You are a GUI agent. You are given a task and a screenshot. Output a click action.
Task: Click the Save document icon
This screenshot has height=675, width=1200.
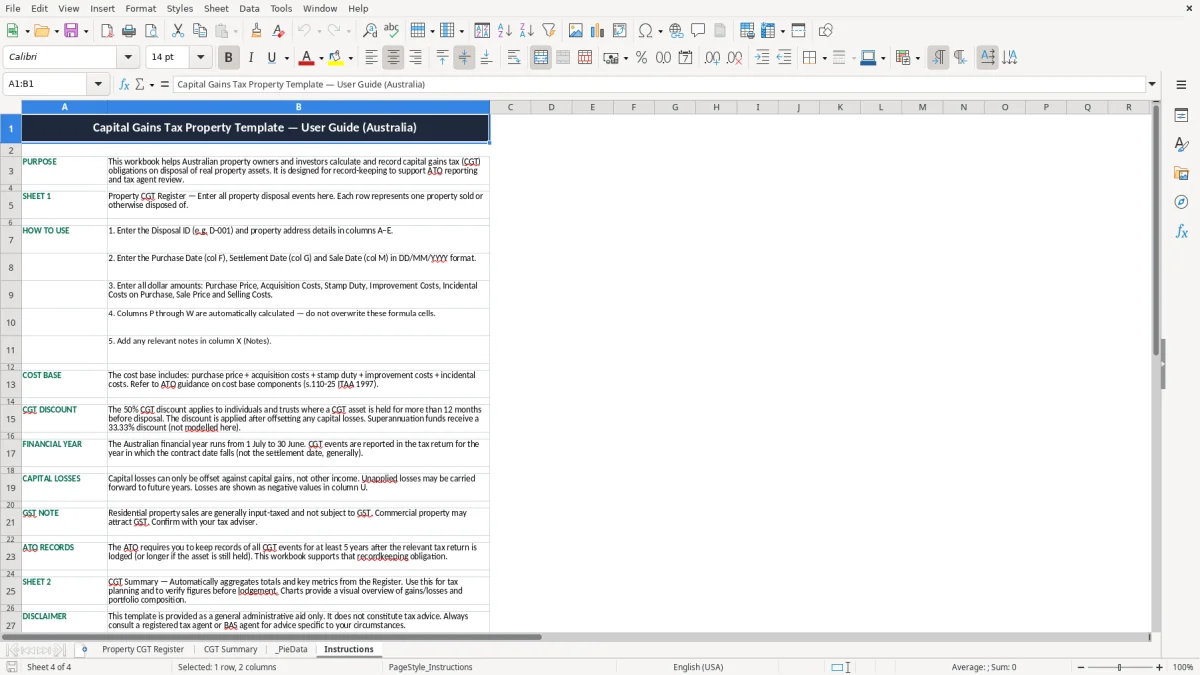71,31
